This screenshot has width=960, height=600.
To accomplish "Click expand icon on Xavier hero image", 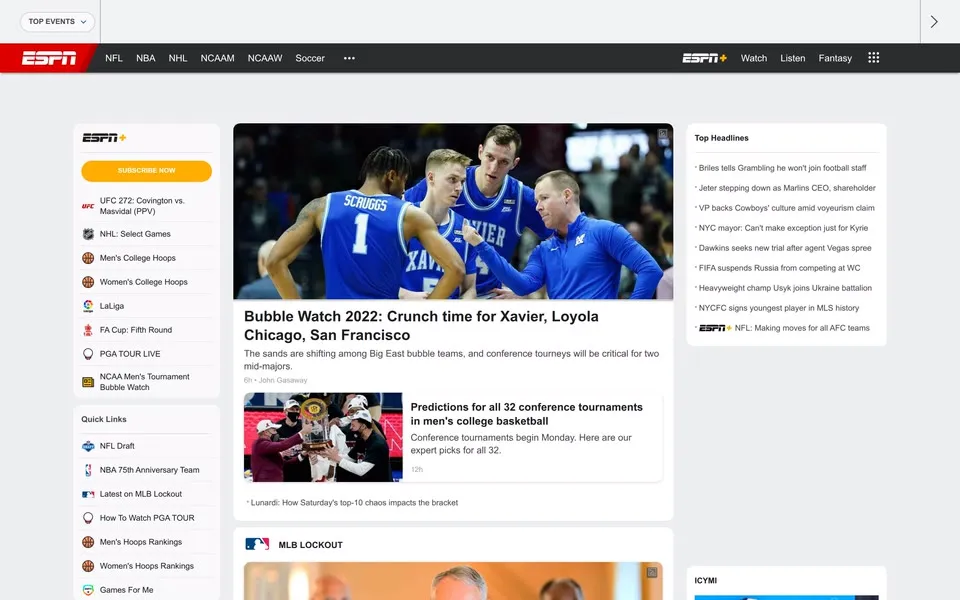I will click(662, 134).
